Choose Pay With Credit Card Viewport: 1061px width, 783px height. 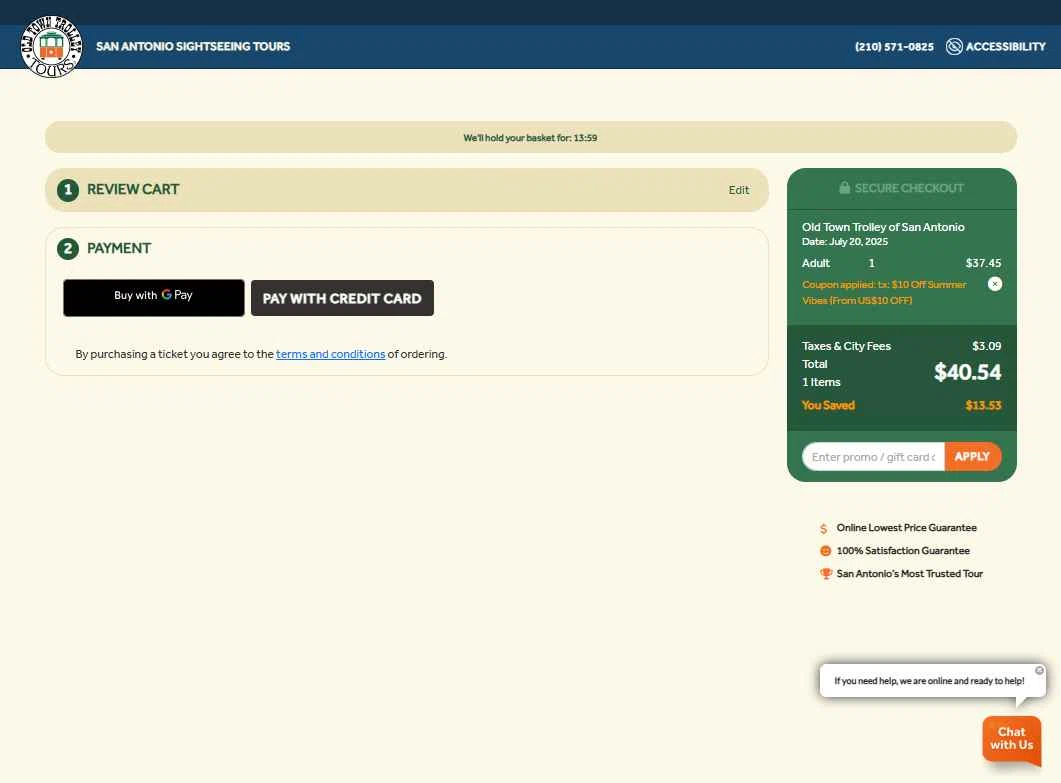(x=342, y=298)
